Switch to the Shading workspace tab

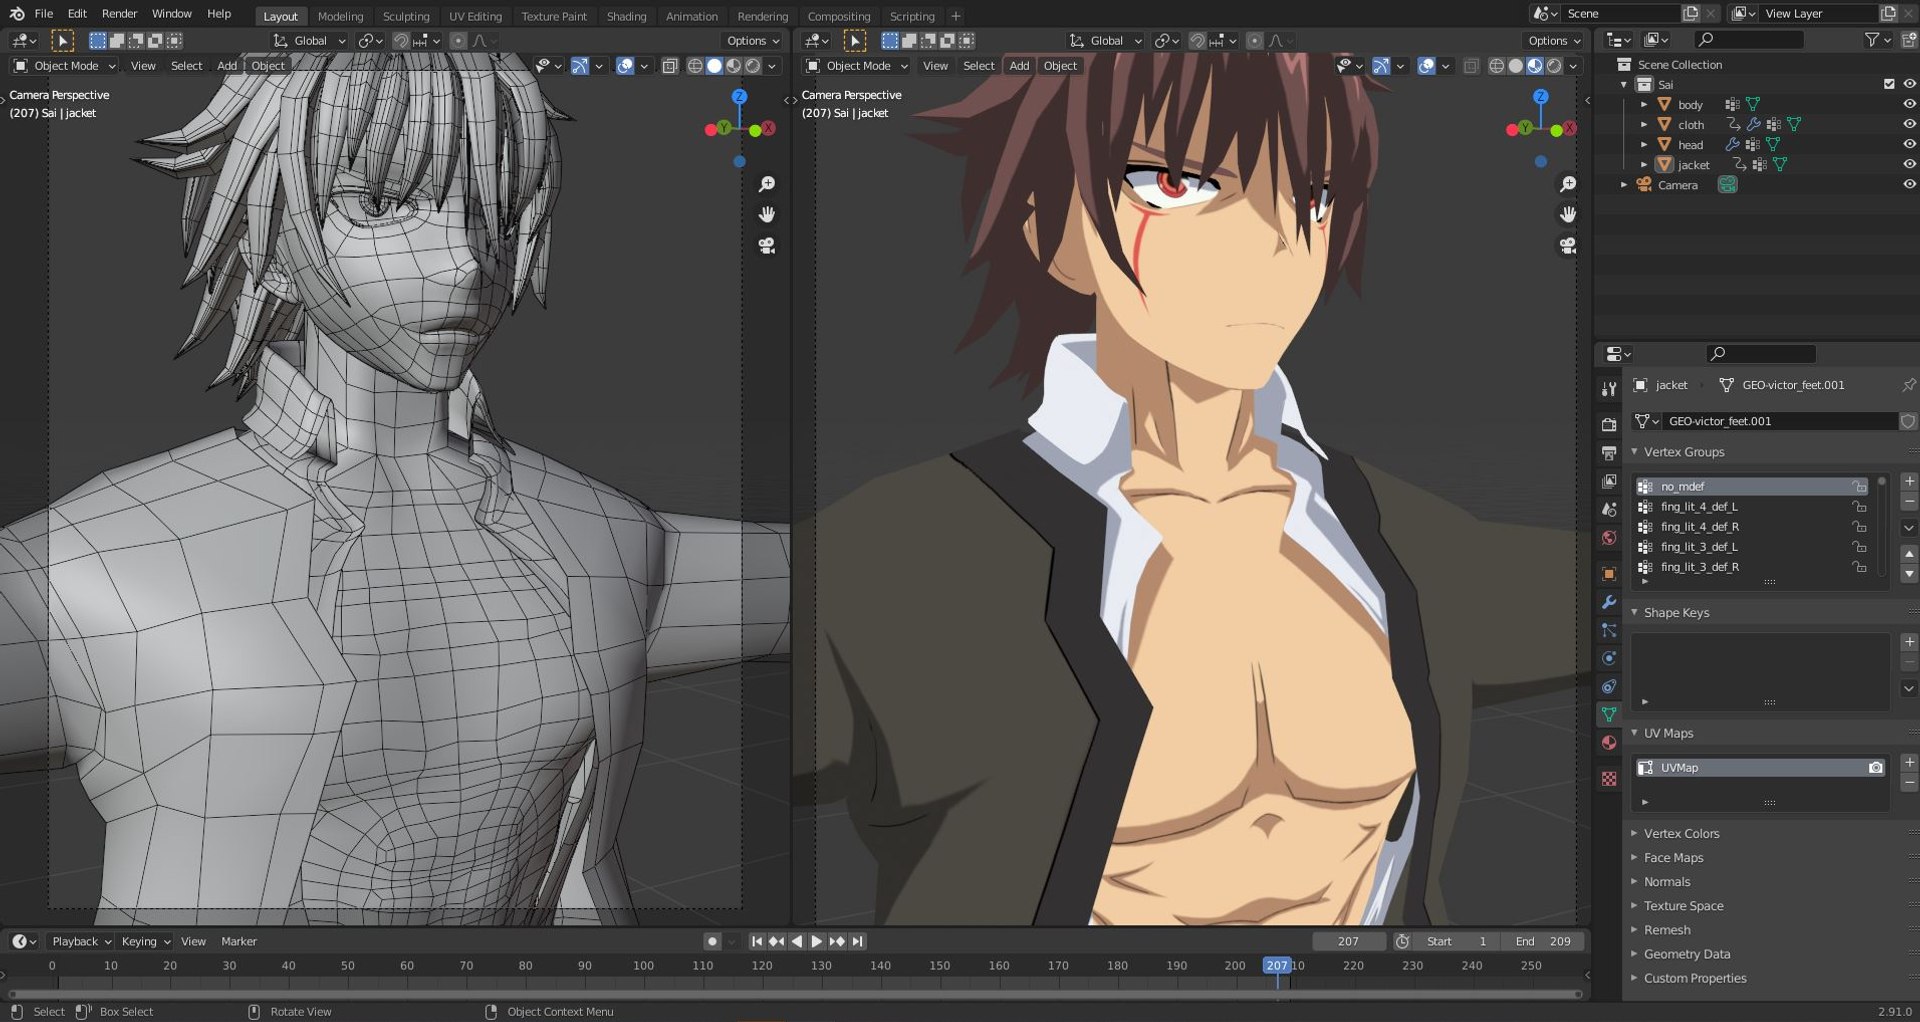(627, 16)
